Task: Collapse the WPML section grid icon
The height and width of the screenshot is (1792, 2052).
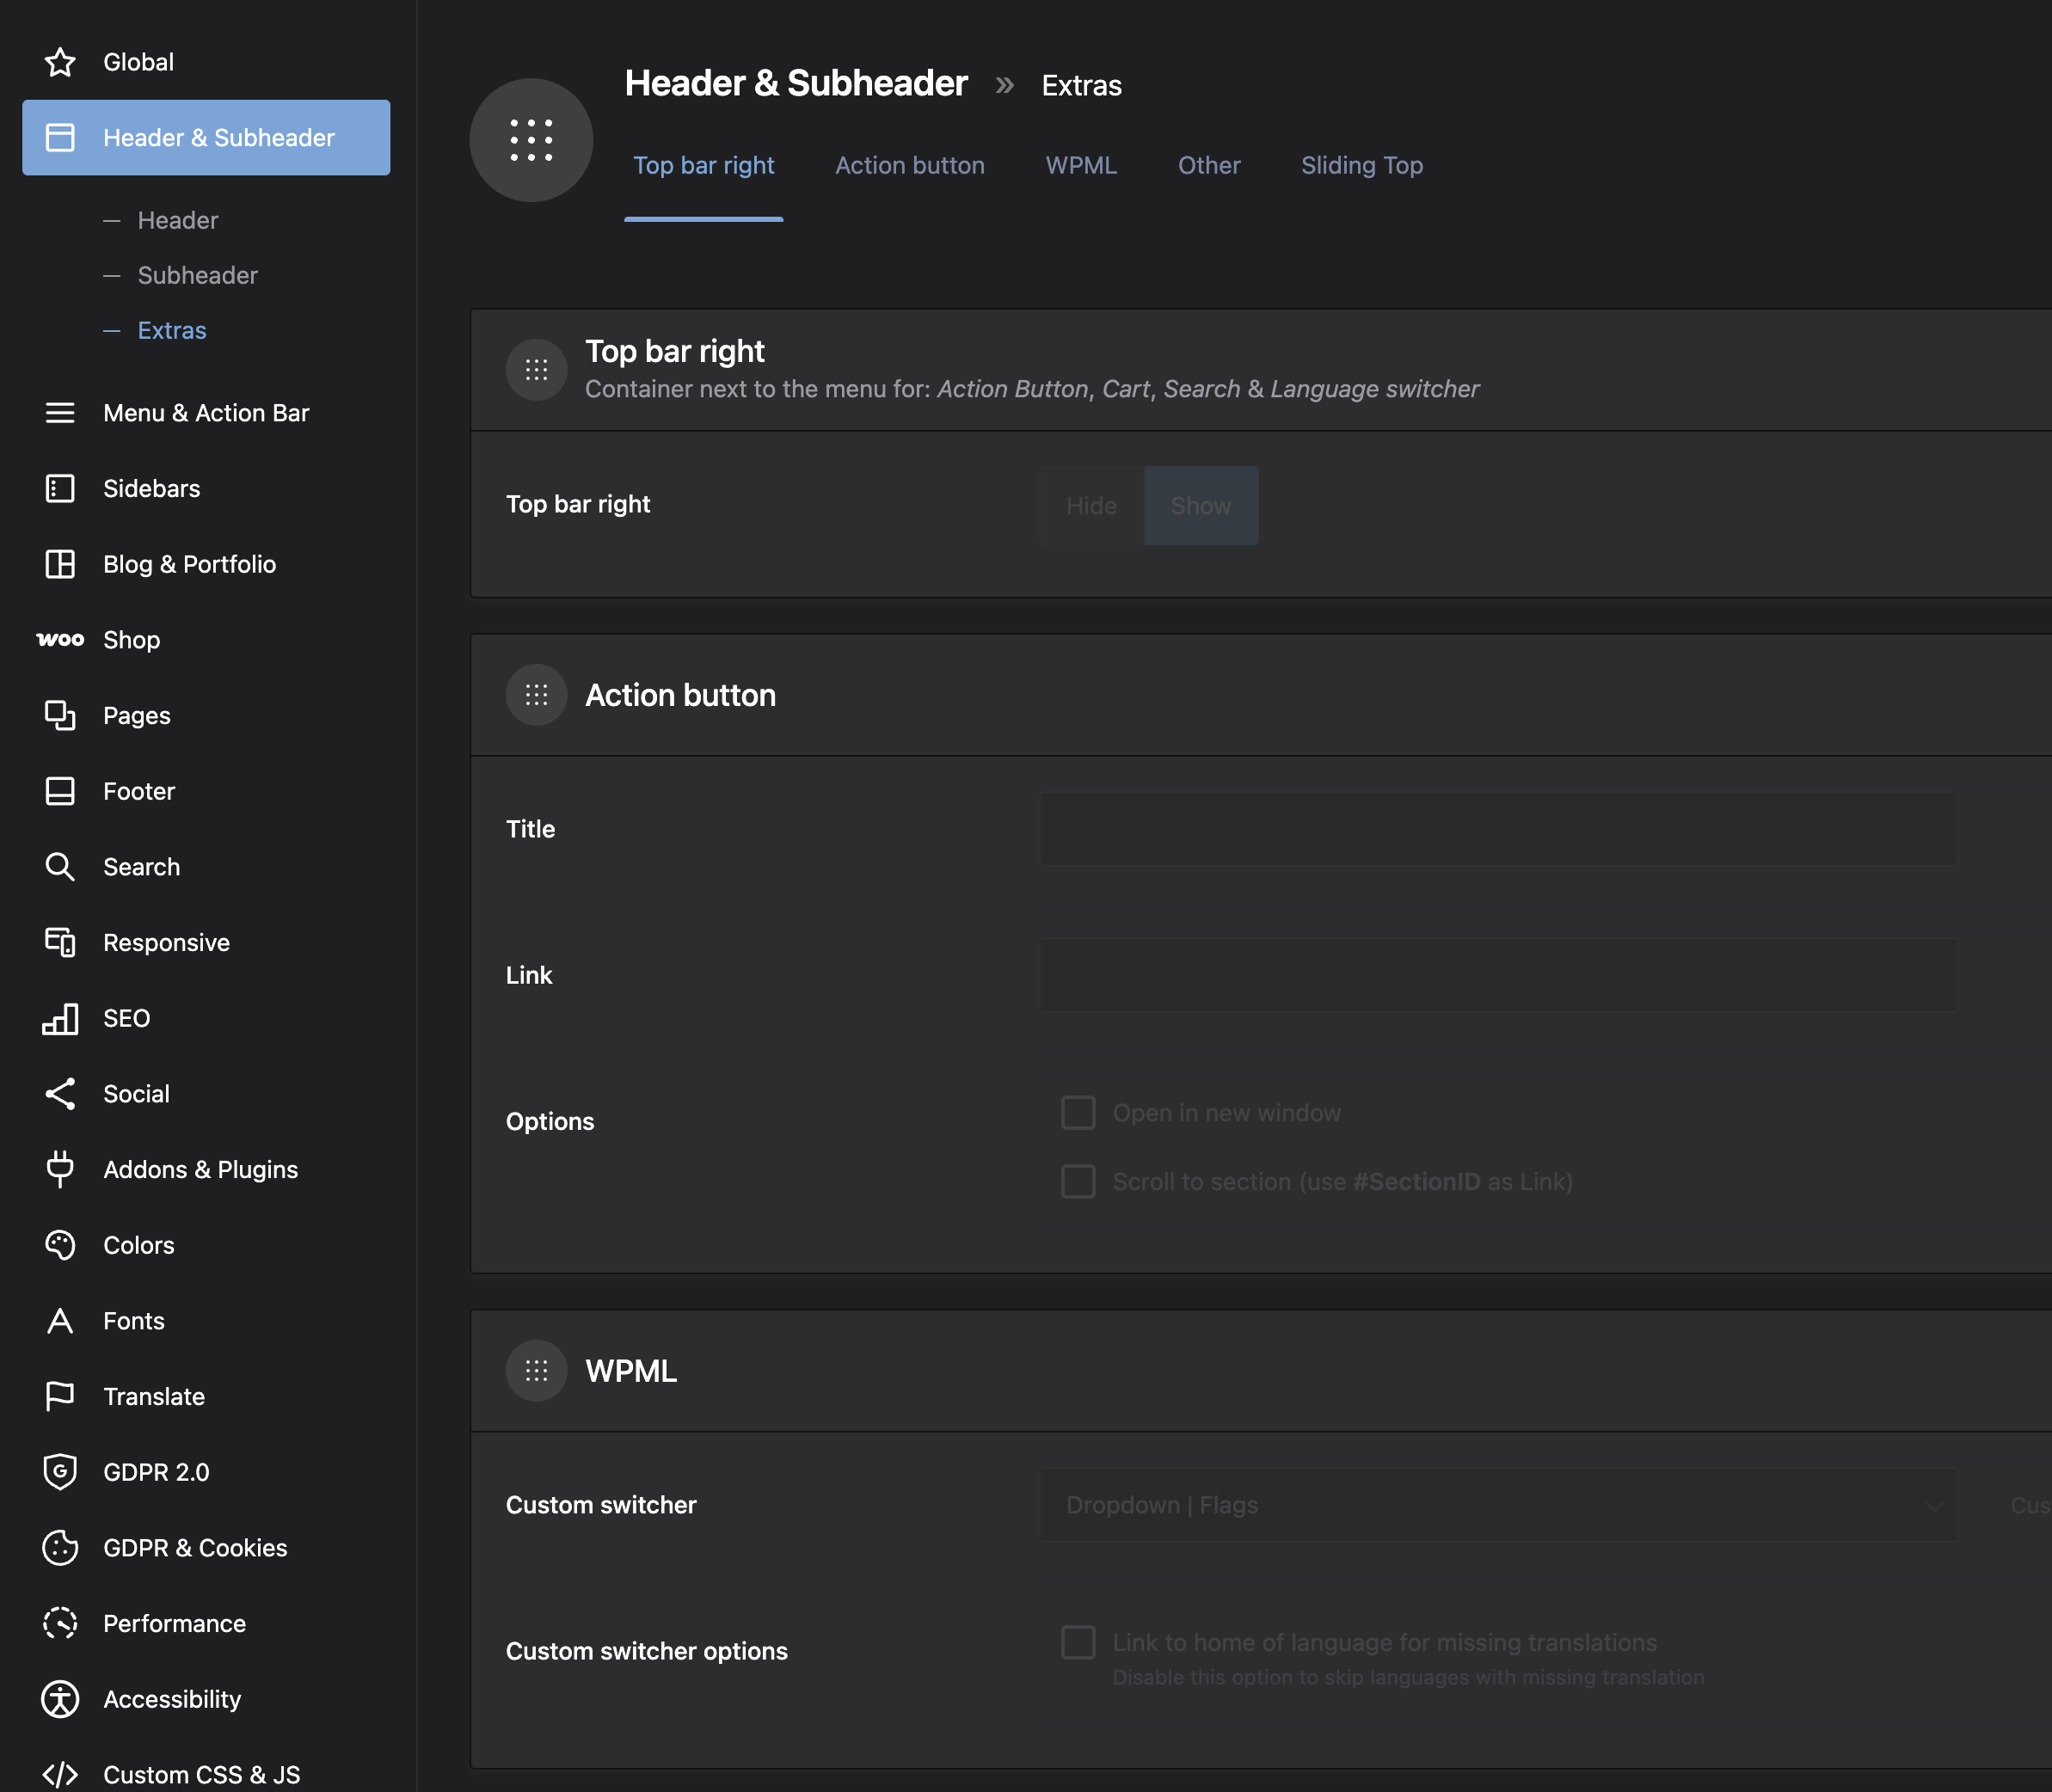Action: coord(536,1371)
